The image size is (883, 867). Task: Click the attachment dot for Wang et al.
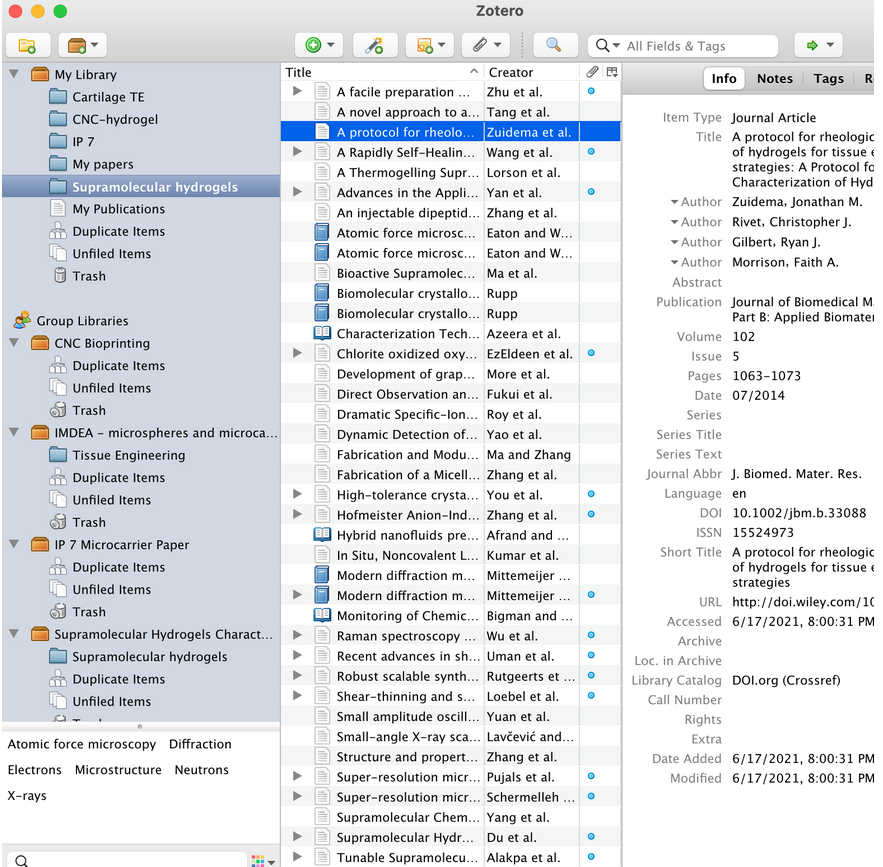pyautogui.click(x=591, y=152)
